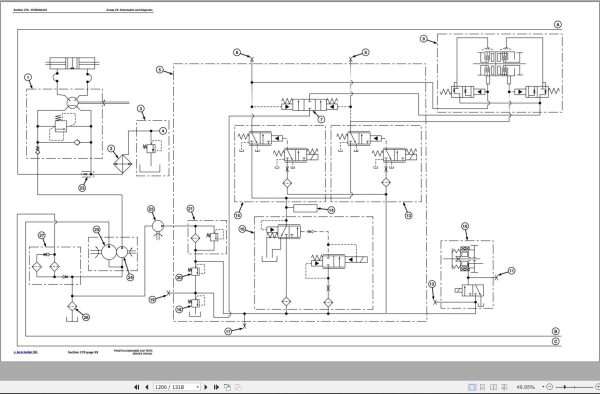Screen dimensions: 600x394
Task: Enable scrolling page layout mode
Action: (x=483, y=387)
